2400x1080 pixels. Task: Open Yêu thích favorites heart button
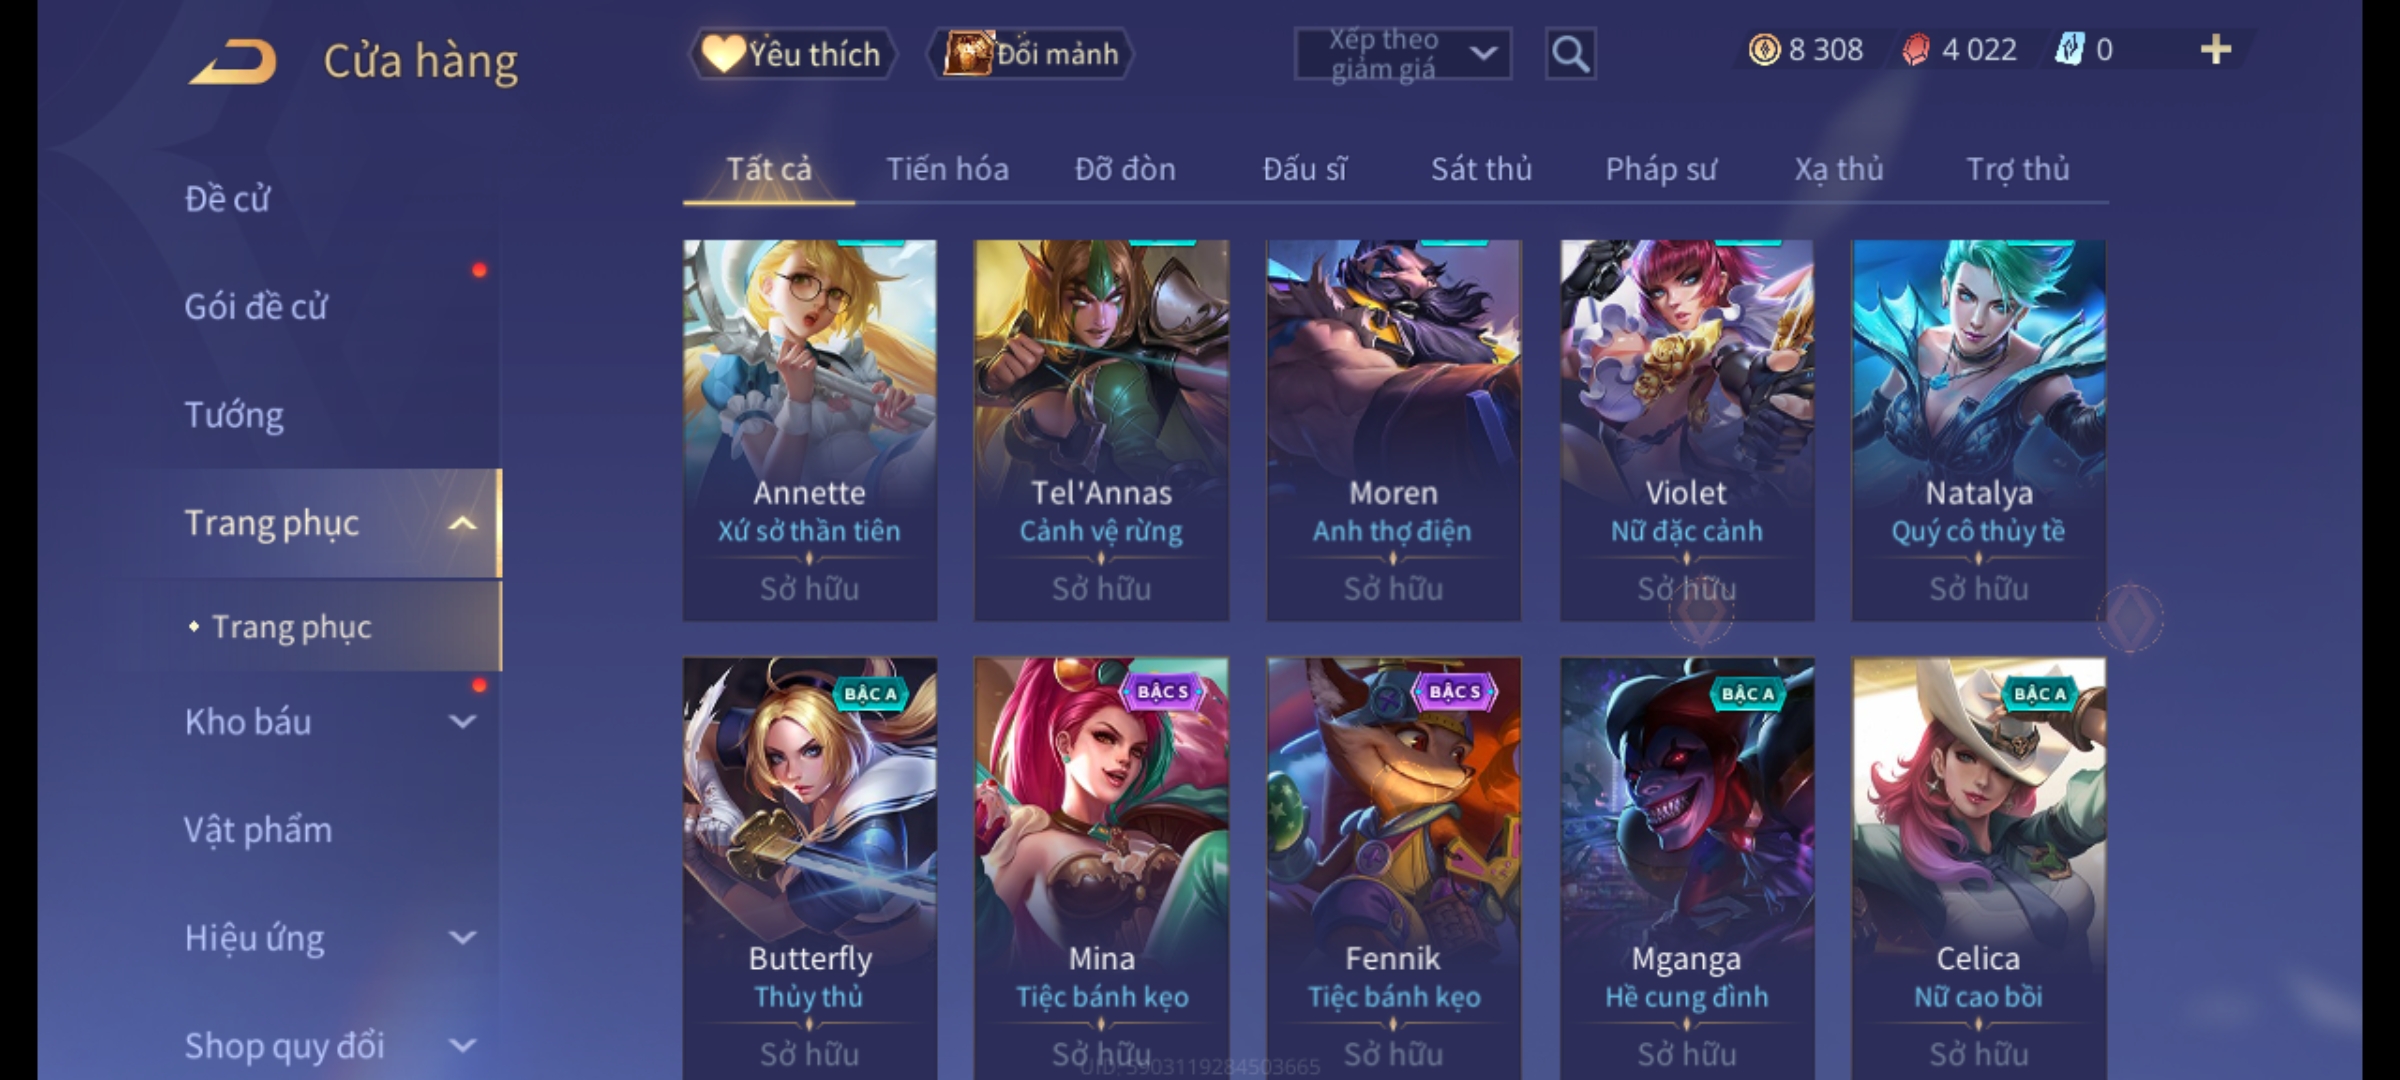tap(792, 54)
